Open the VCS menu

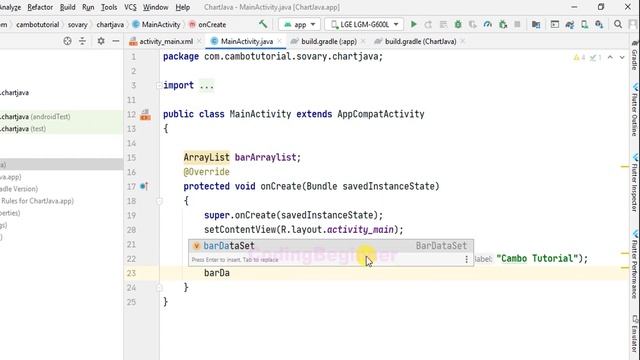pyautogui.click(x=130, y=7)
